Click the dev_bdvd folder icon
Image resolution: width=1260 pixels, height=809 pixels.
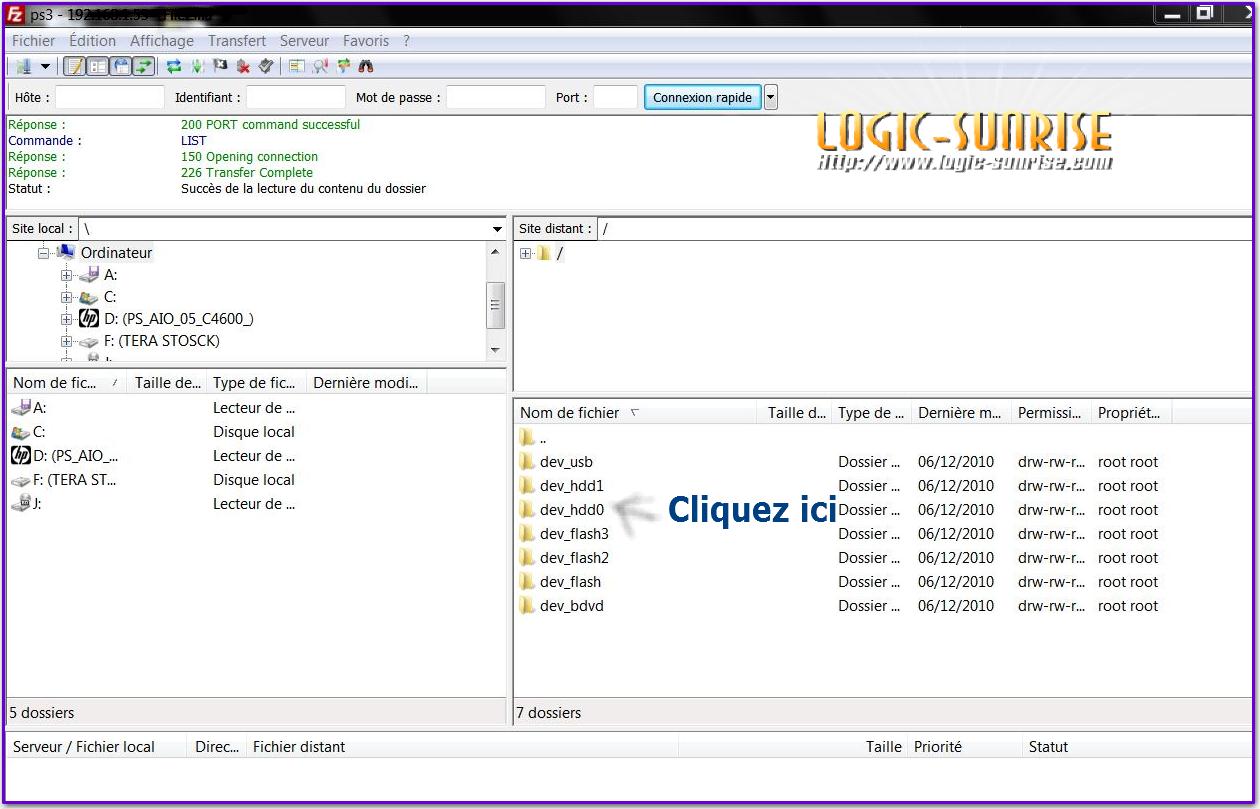(527, 606)
